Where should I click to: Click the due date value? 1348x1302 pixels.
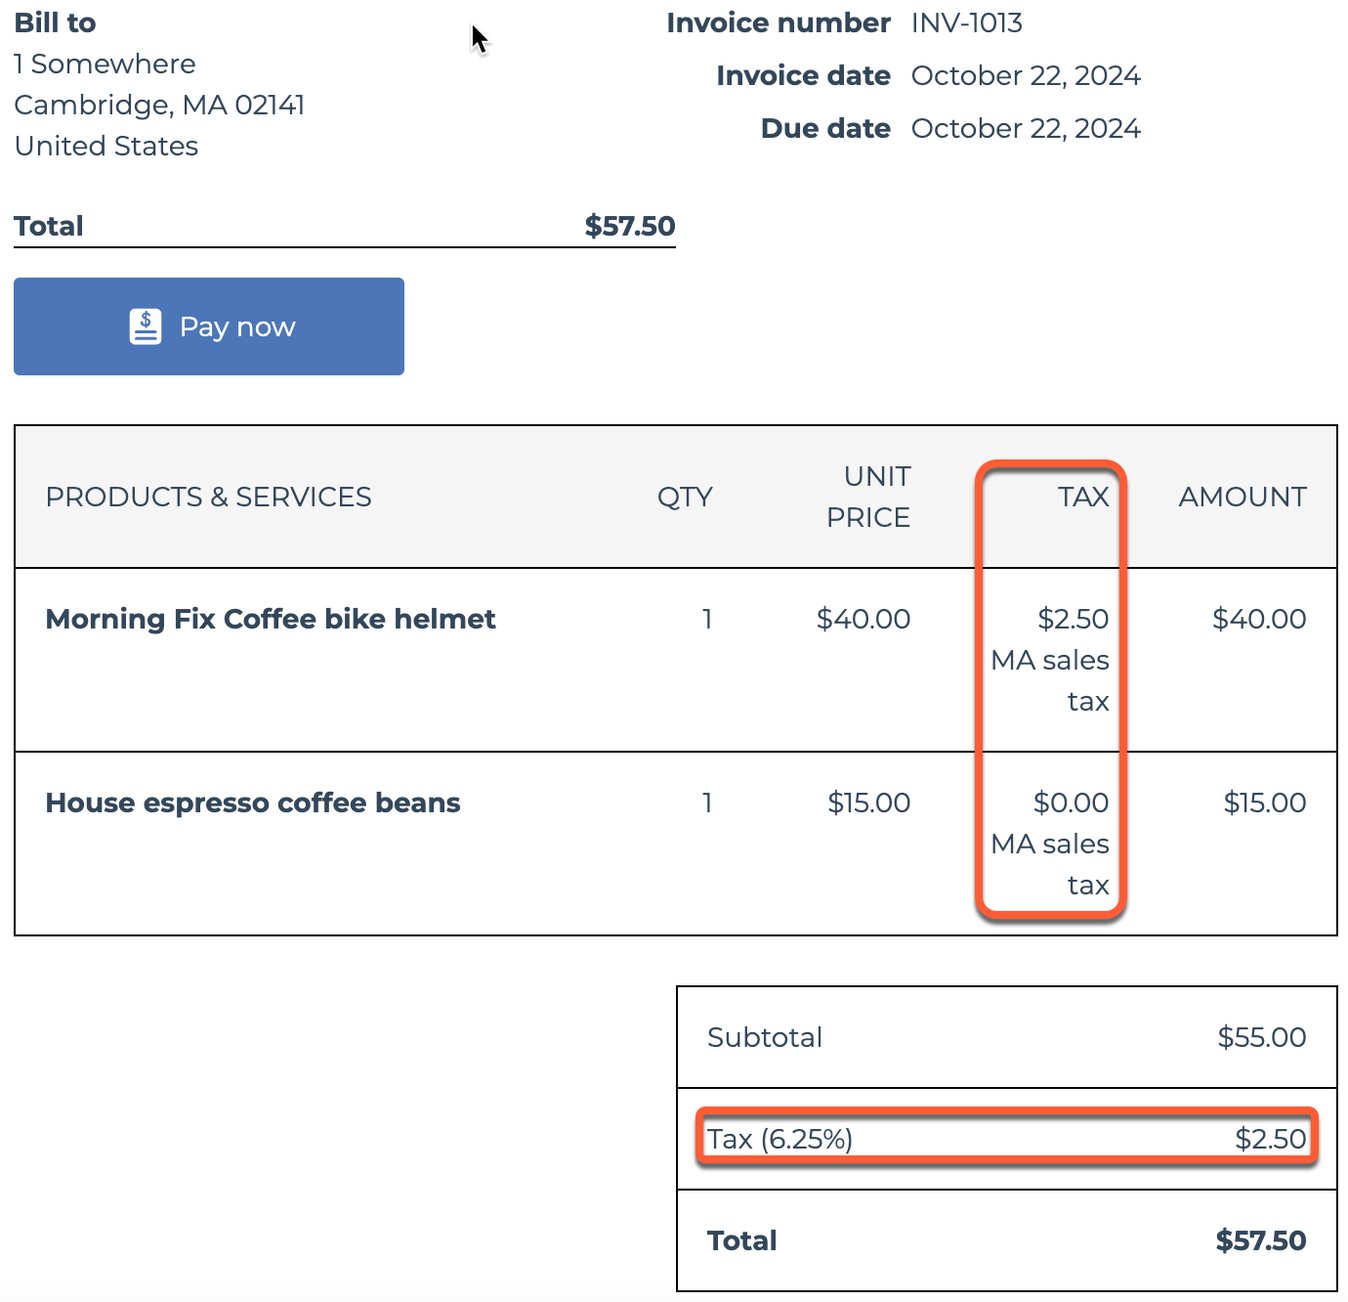[x=1026, y=128]
